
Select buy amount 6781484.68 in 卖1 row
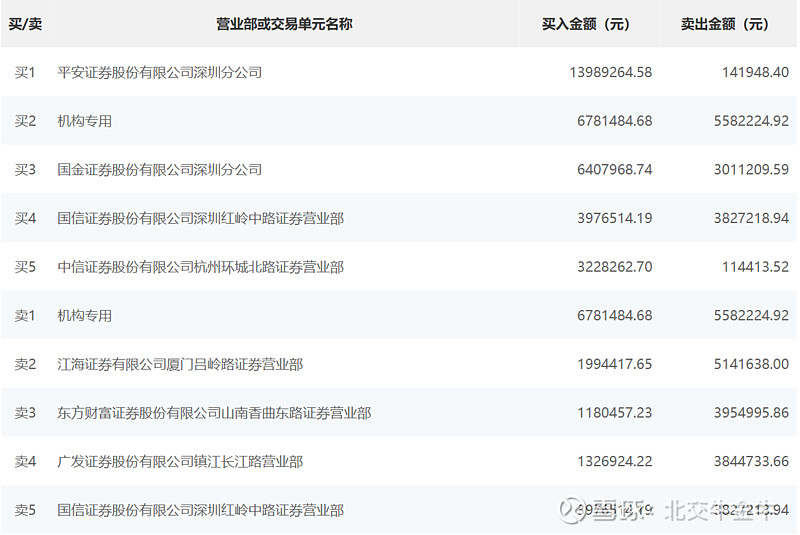tap(615, 316)
